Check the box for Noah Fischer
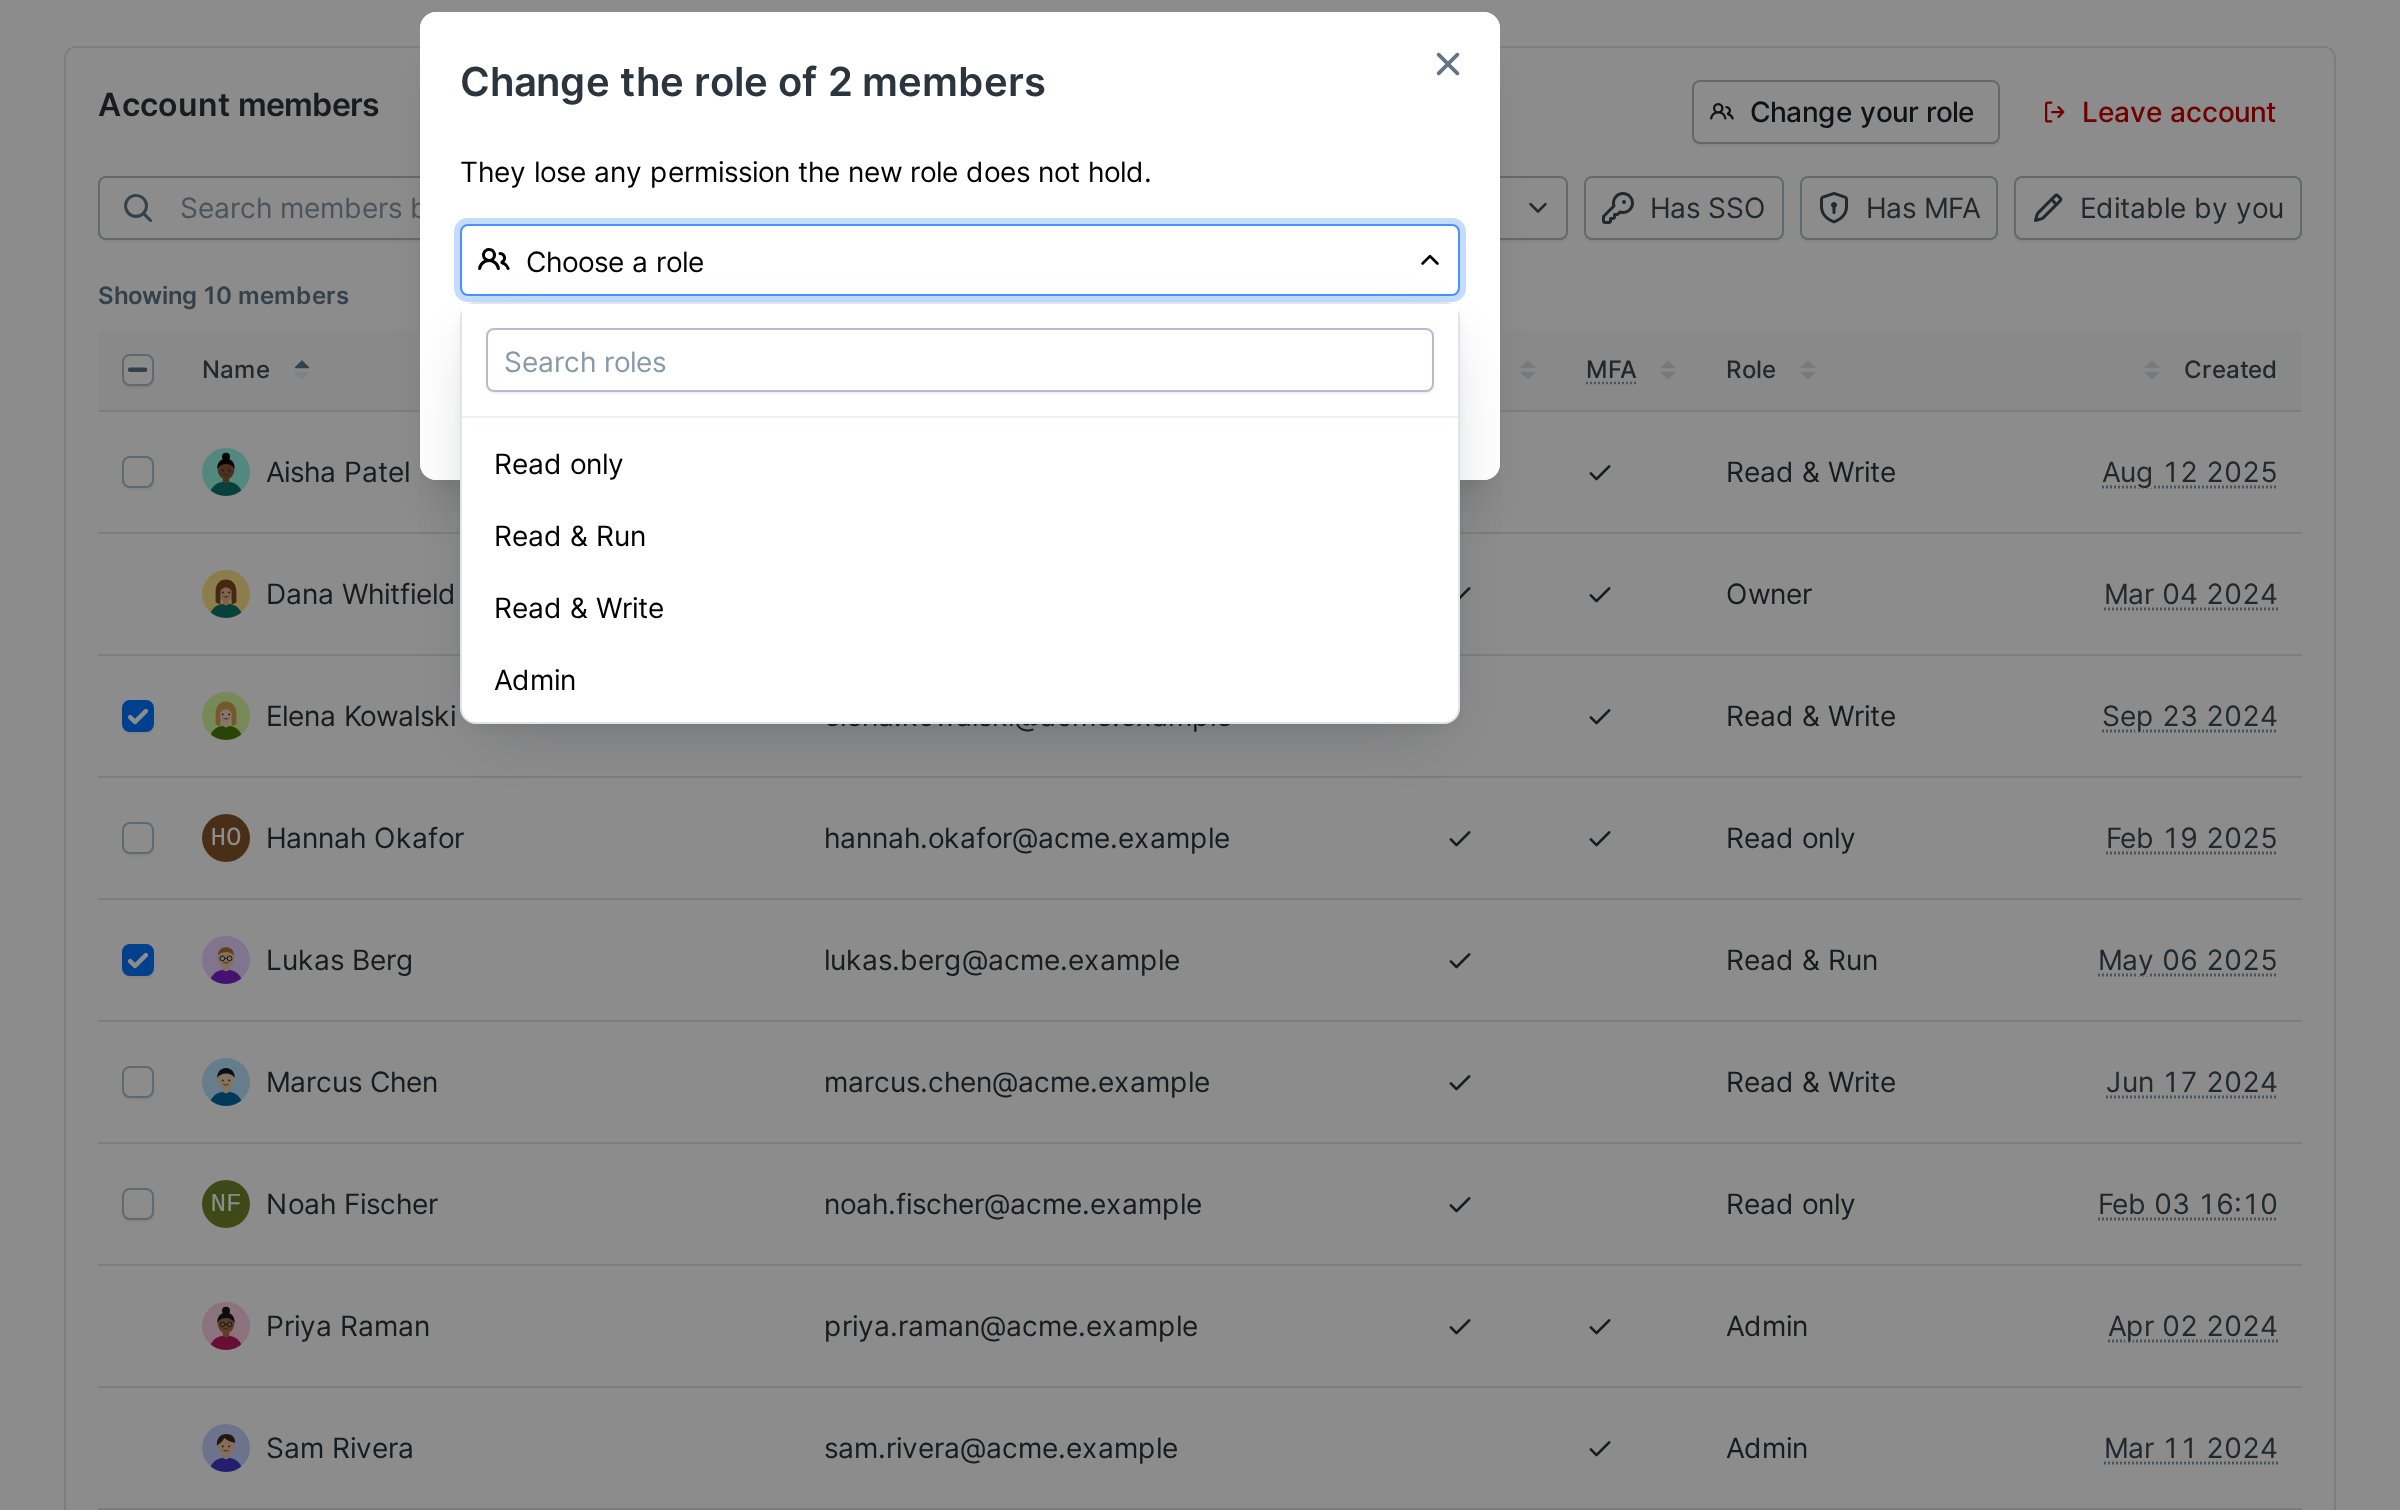The width and height of the screenshot is (2400, 1510). (x=138, y=1204)
